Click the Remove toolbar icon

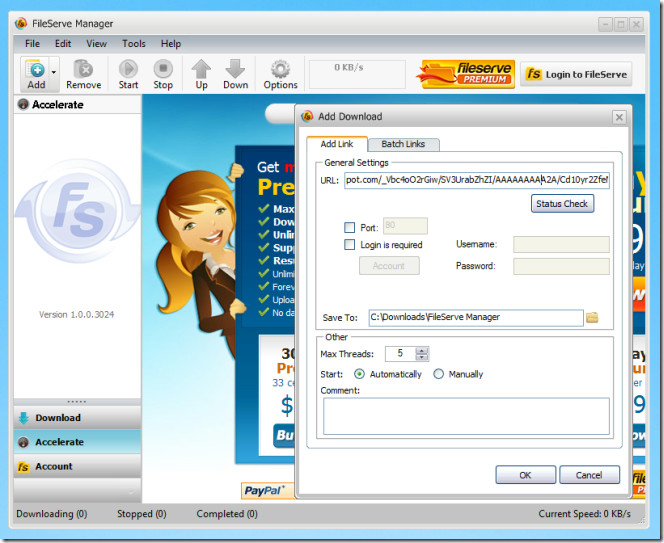(83, 74)
